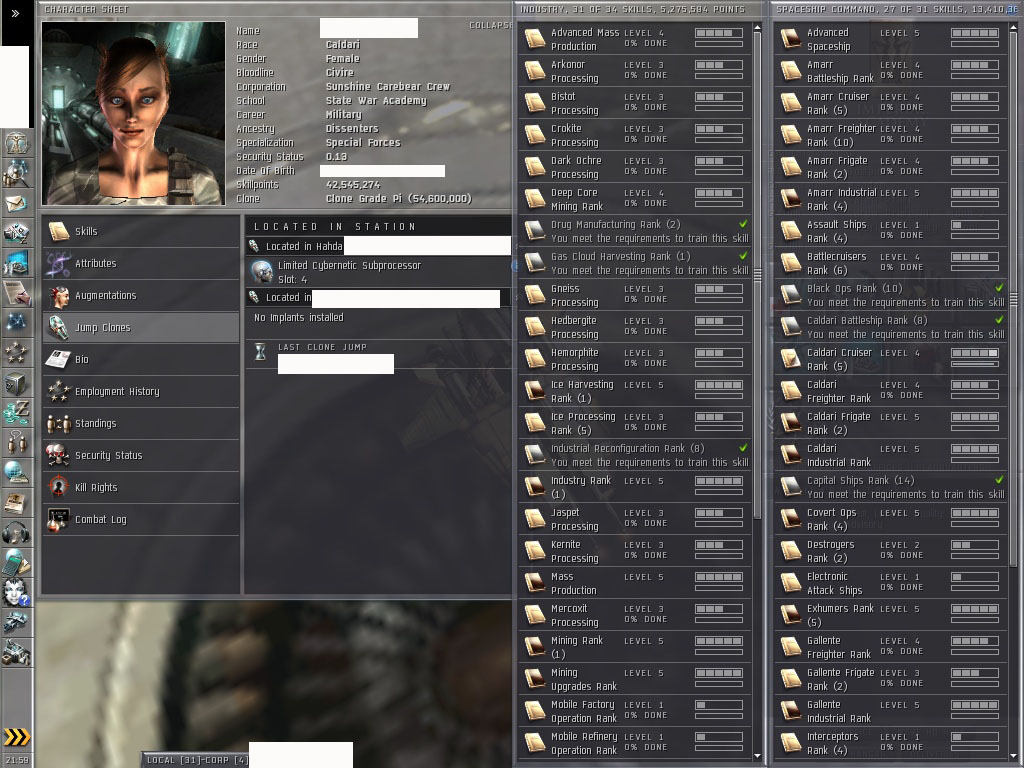This screenshot has height=768, width=1024.
Task: Collapse the Industry skill group header
Action: click(x=632, y=9)
